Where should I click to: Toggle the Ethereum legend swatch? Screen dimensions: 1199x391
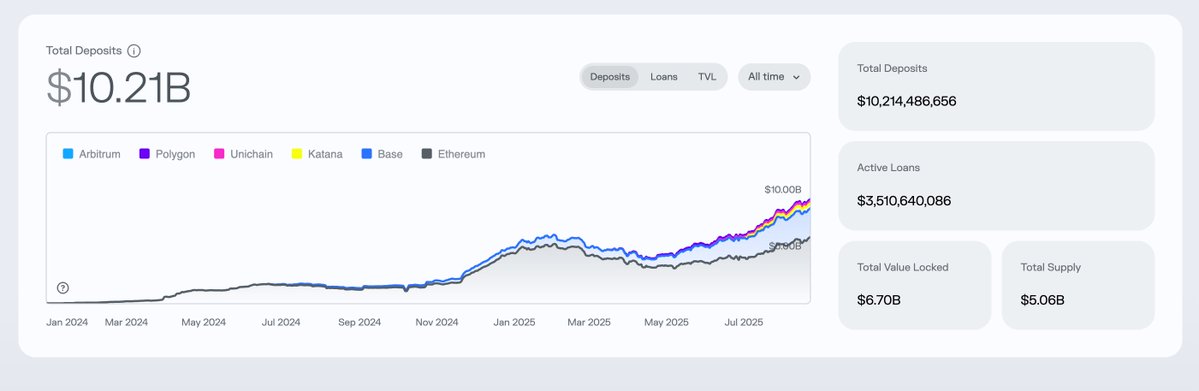427,154
